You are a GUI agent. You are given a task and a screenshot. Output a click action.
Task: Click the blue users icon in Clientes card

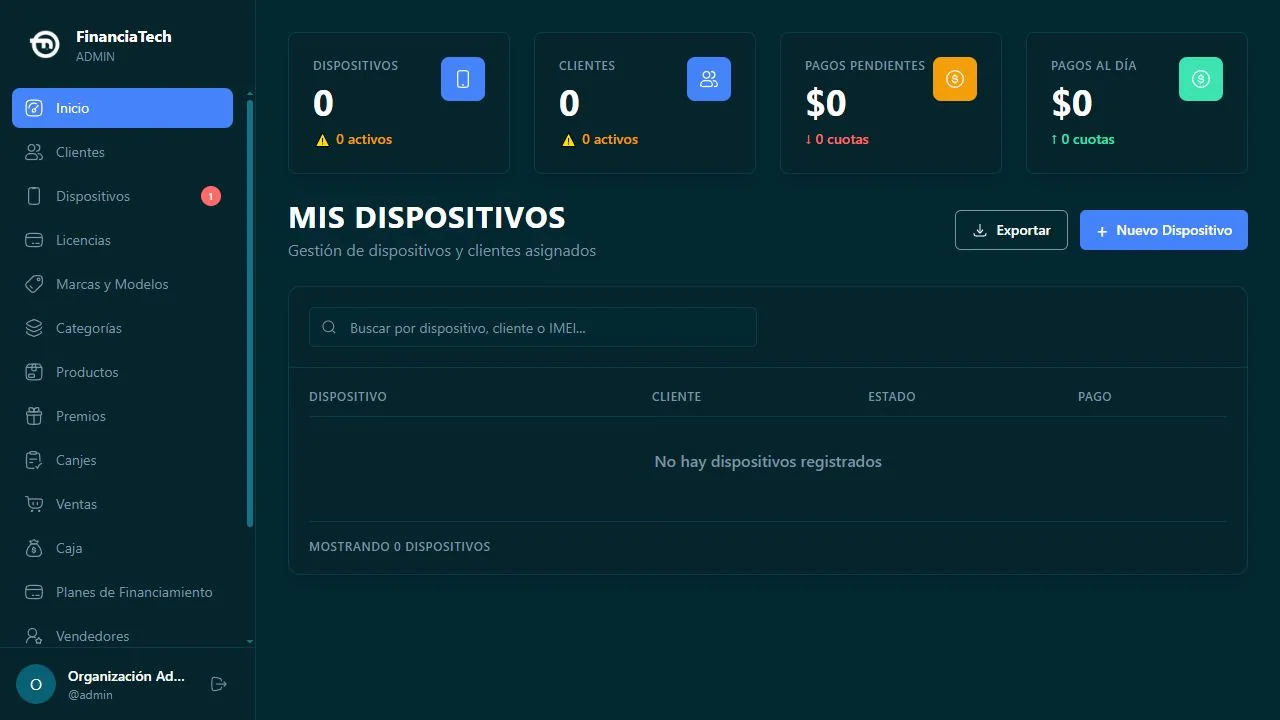pos(709,79)
